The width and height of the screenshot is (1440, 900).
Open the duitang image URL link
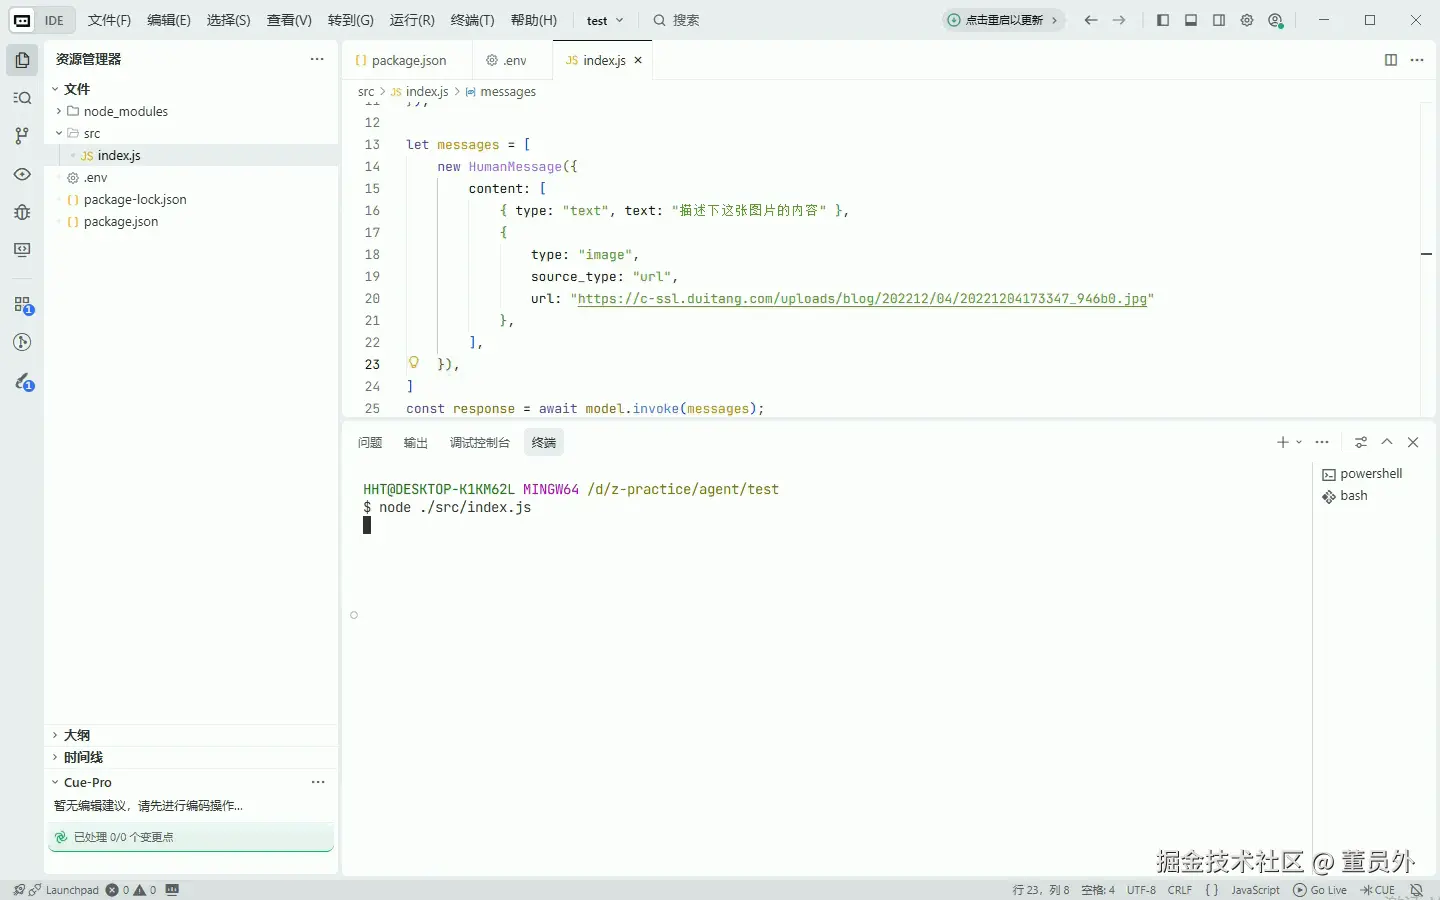pos(862,298)
